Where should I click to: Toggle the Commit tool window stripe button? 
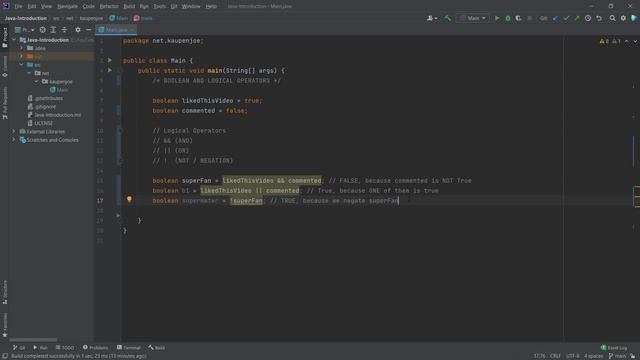pos(5,67)
